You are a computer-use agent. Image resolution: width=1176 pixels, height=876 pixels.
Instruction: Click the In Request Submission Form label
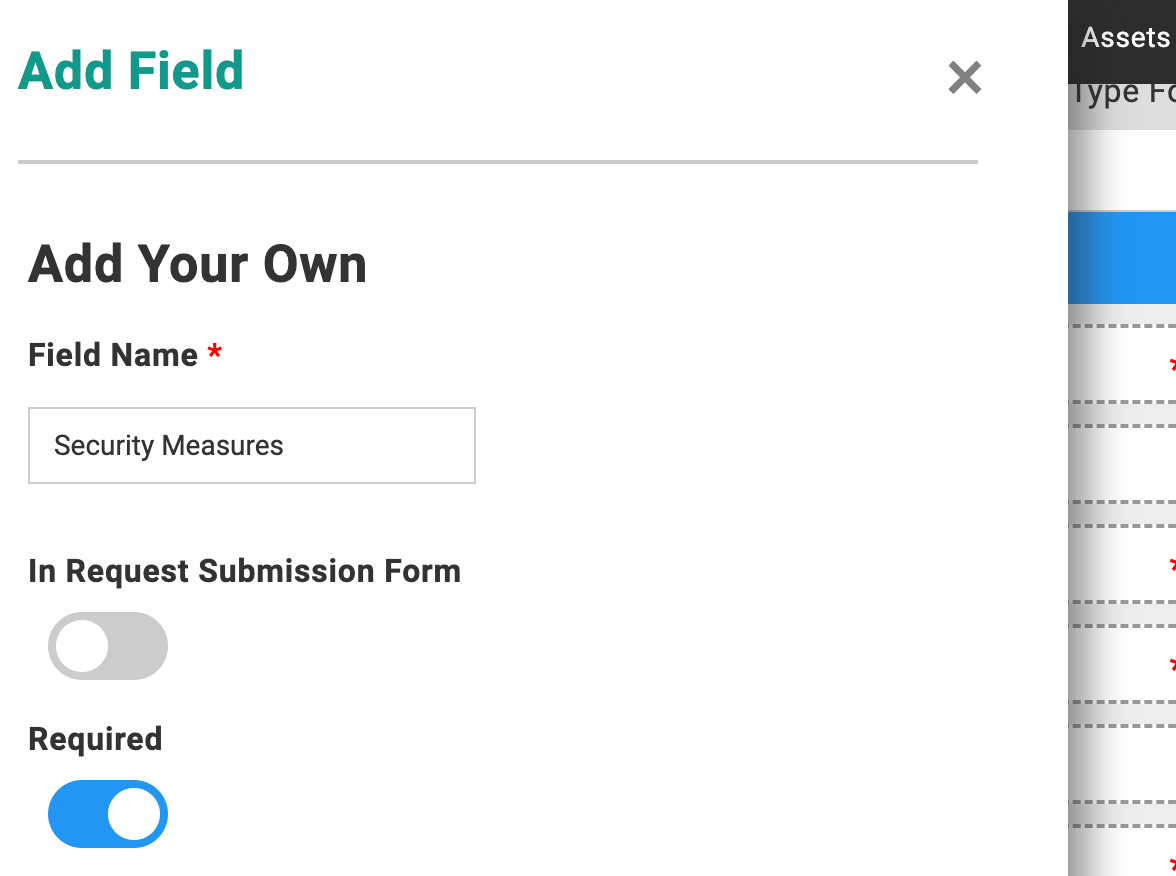pos(244,571)
